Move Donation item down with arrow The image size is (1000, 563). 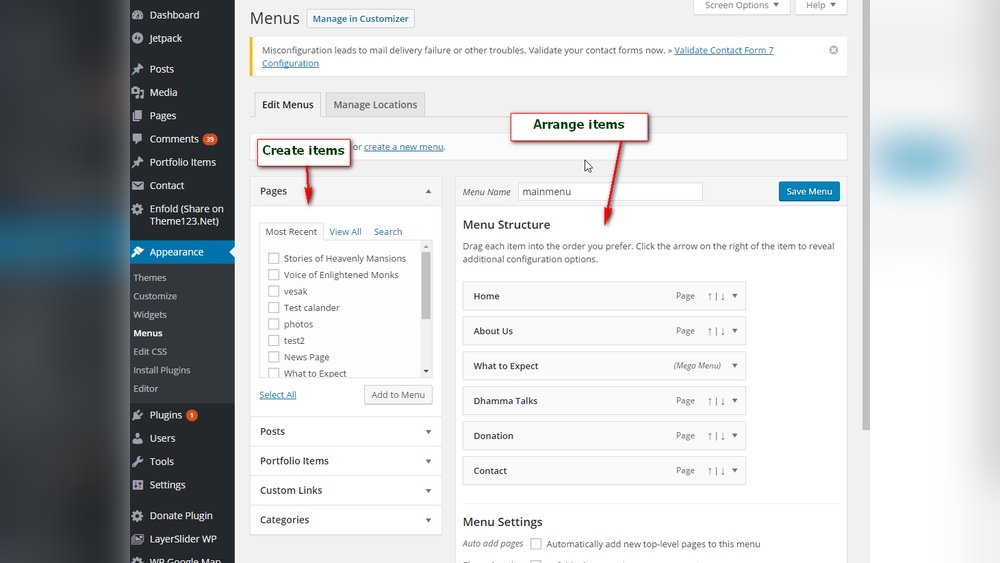click(723, 435)
